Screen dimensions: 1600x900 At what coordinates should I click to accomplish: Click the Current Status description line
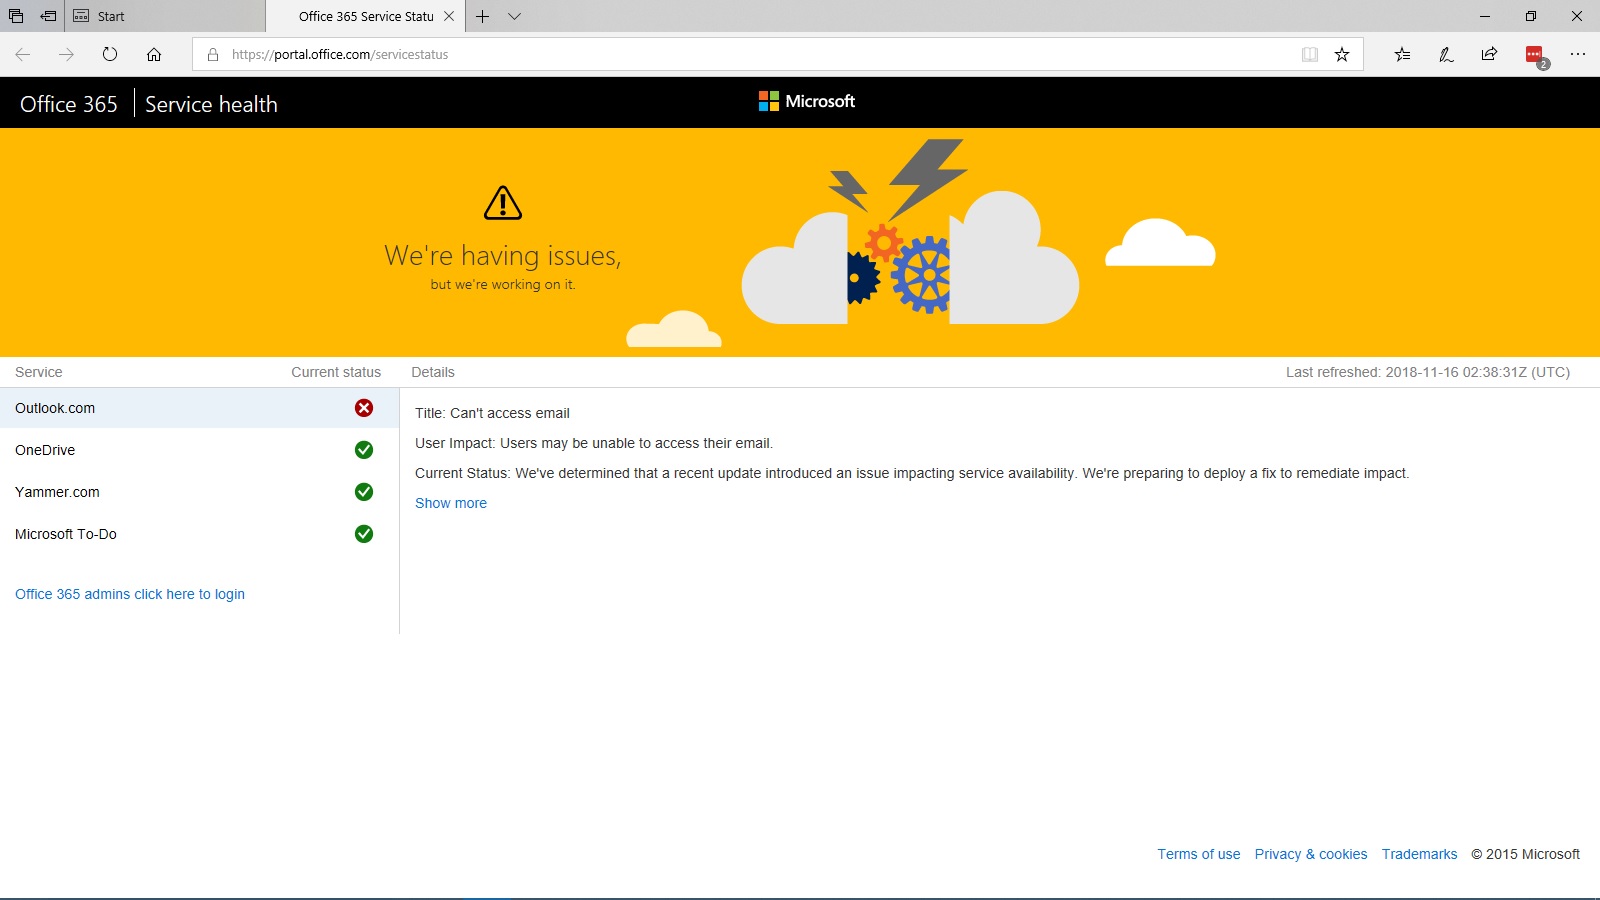click(912, 473)
